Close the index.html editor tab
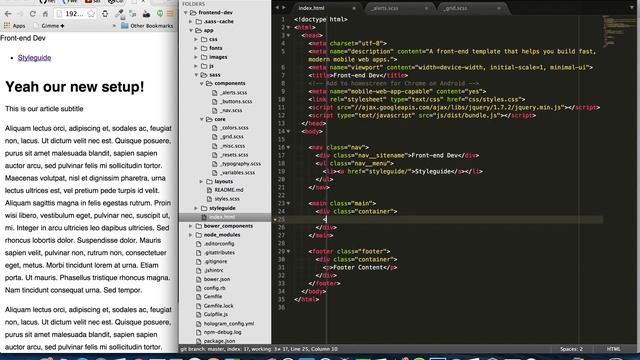This screenshot has height=360, width=640. tap(353, 8)
